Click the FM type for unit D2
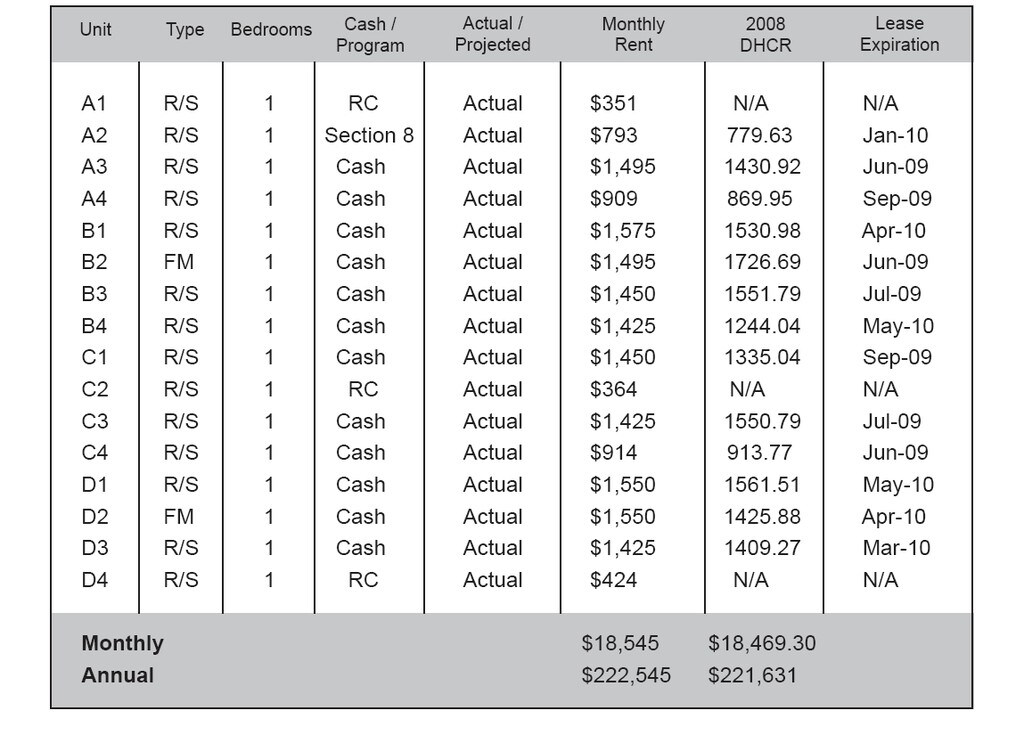The height and width of the screenshot is (735, 1024). (x=179, y=517)
